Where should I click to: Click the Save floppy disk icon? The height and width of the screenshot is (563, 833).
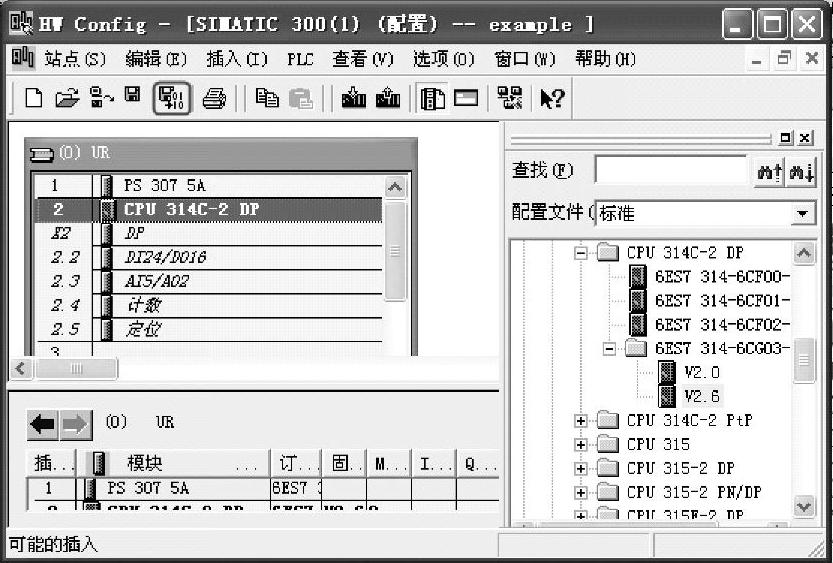tap(132, 96)
